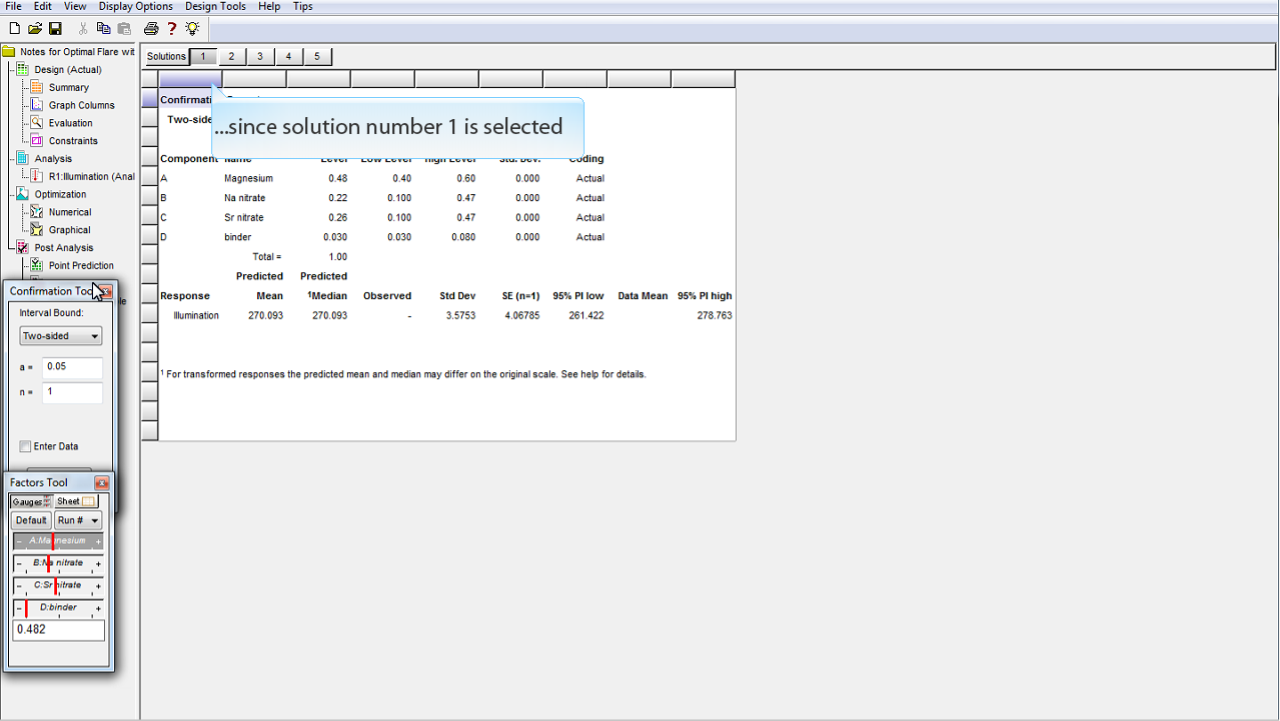1280x721 pixels.
Task: Select solution 2 button
Action: 231,57
